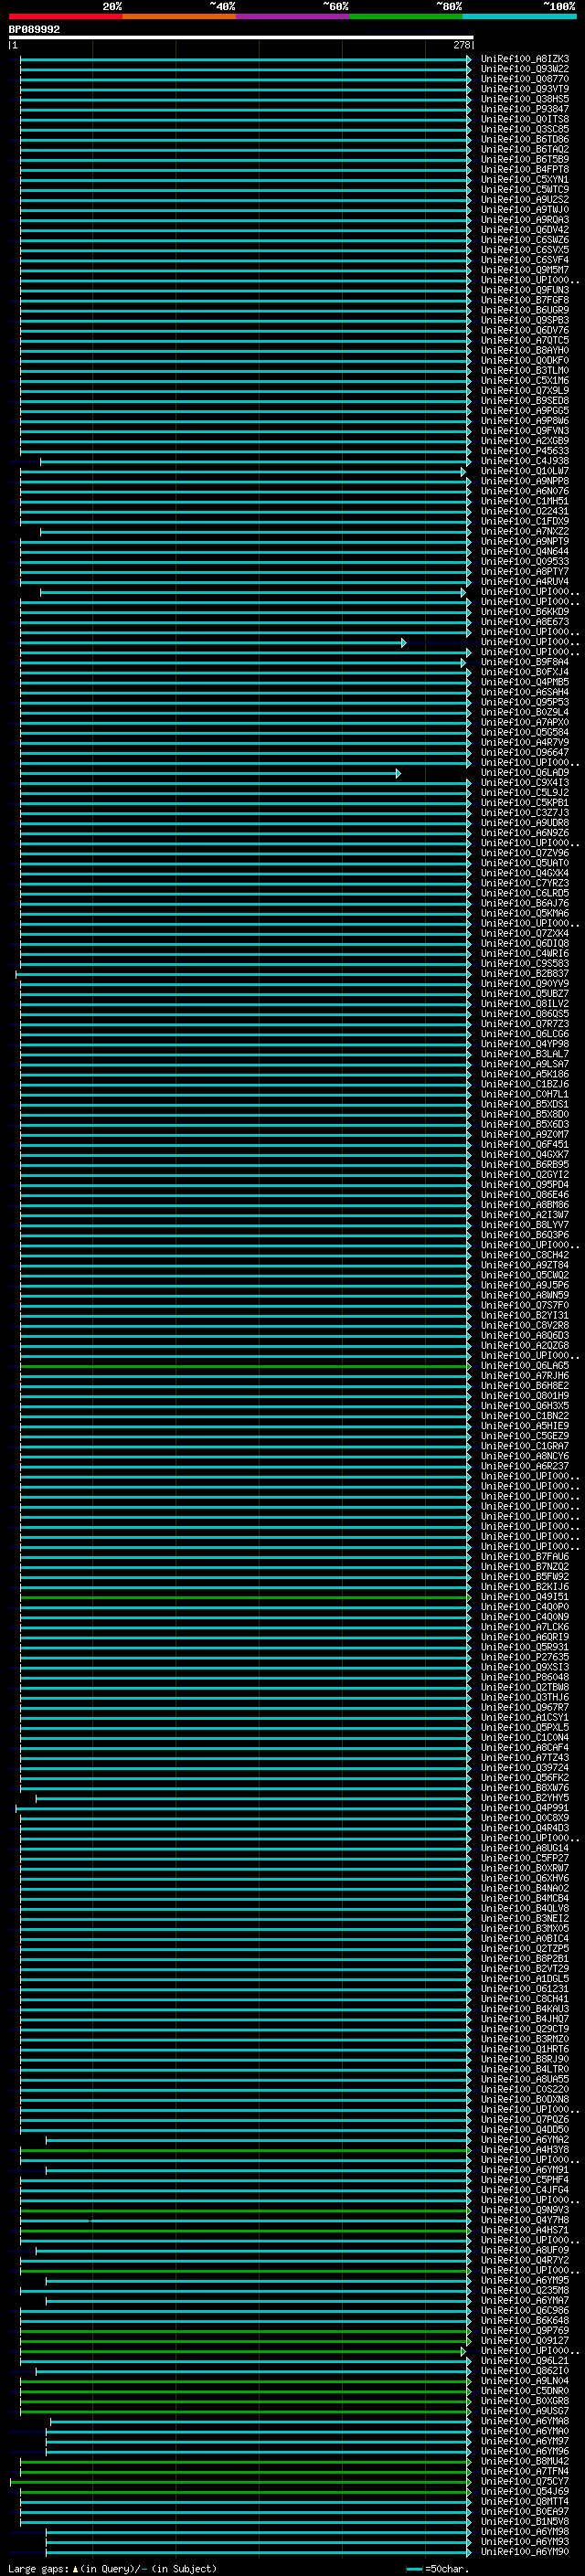585x2576 pixels.
Task: Click the white query sequence bar
Action: 241,37
